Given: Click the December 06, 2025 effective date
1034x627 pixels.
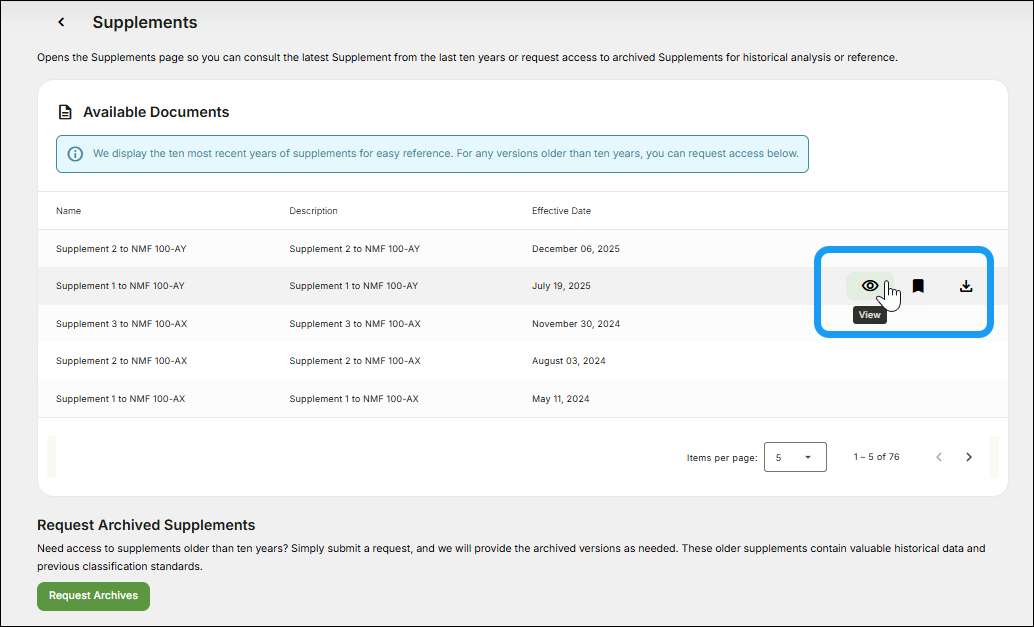Looking at the screenshot, I should (575, 249).
